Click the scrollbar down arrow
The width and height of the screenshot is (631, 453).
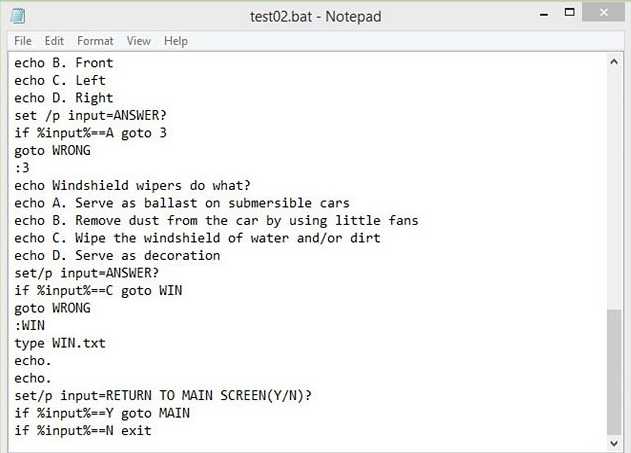pyautogui.click(x=614, y=443)
